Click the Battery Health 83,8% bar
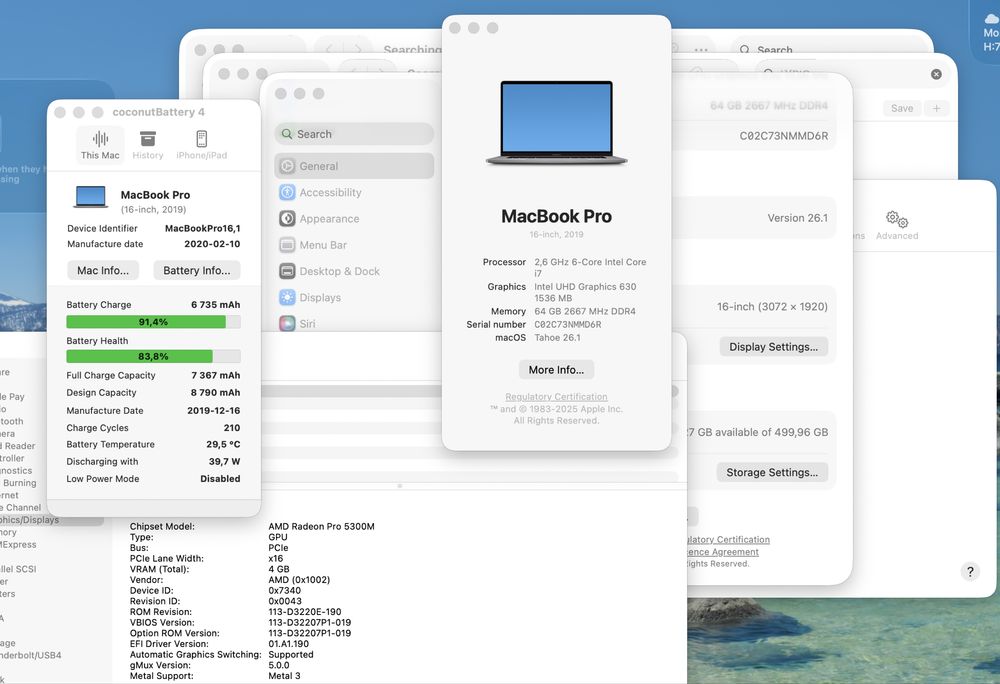Viewport: 1000px width, 684px height. [153, 356]
